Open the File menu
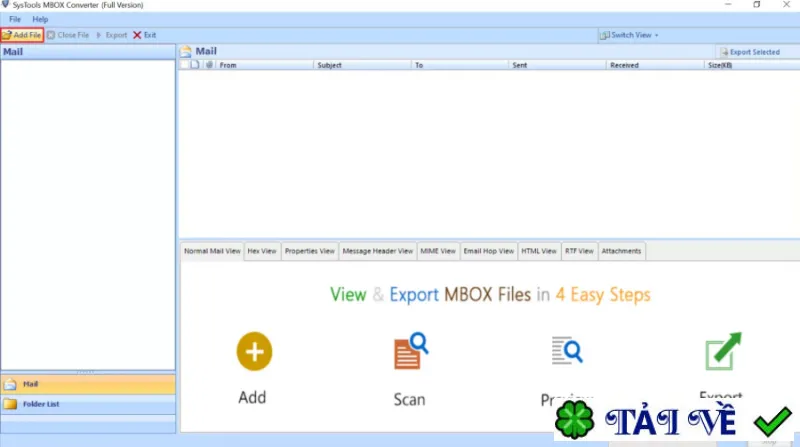Viewport: 800px width, 447px height. tap(15, 19)
